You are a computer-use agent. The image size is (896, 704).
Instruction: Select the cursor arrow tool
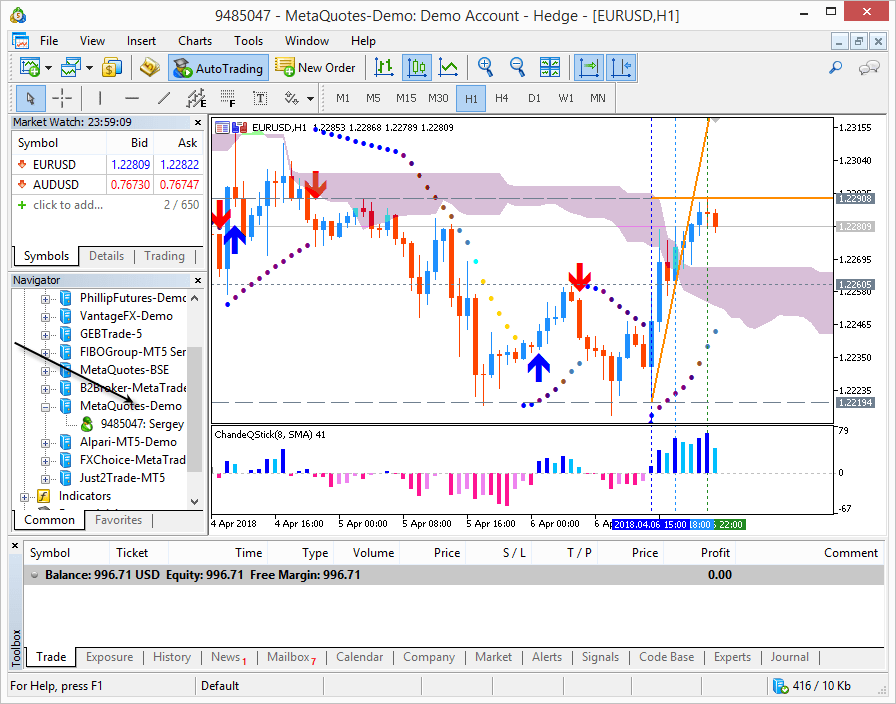coord(31,98)
